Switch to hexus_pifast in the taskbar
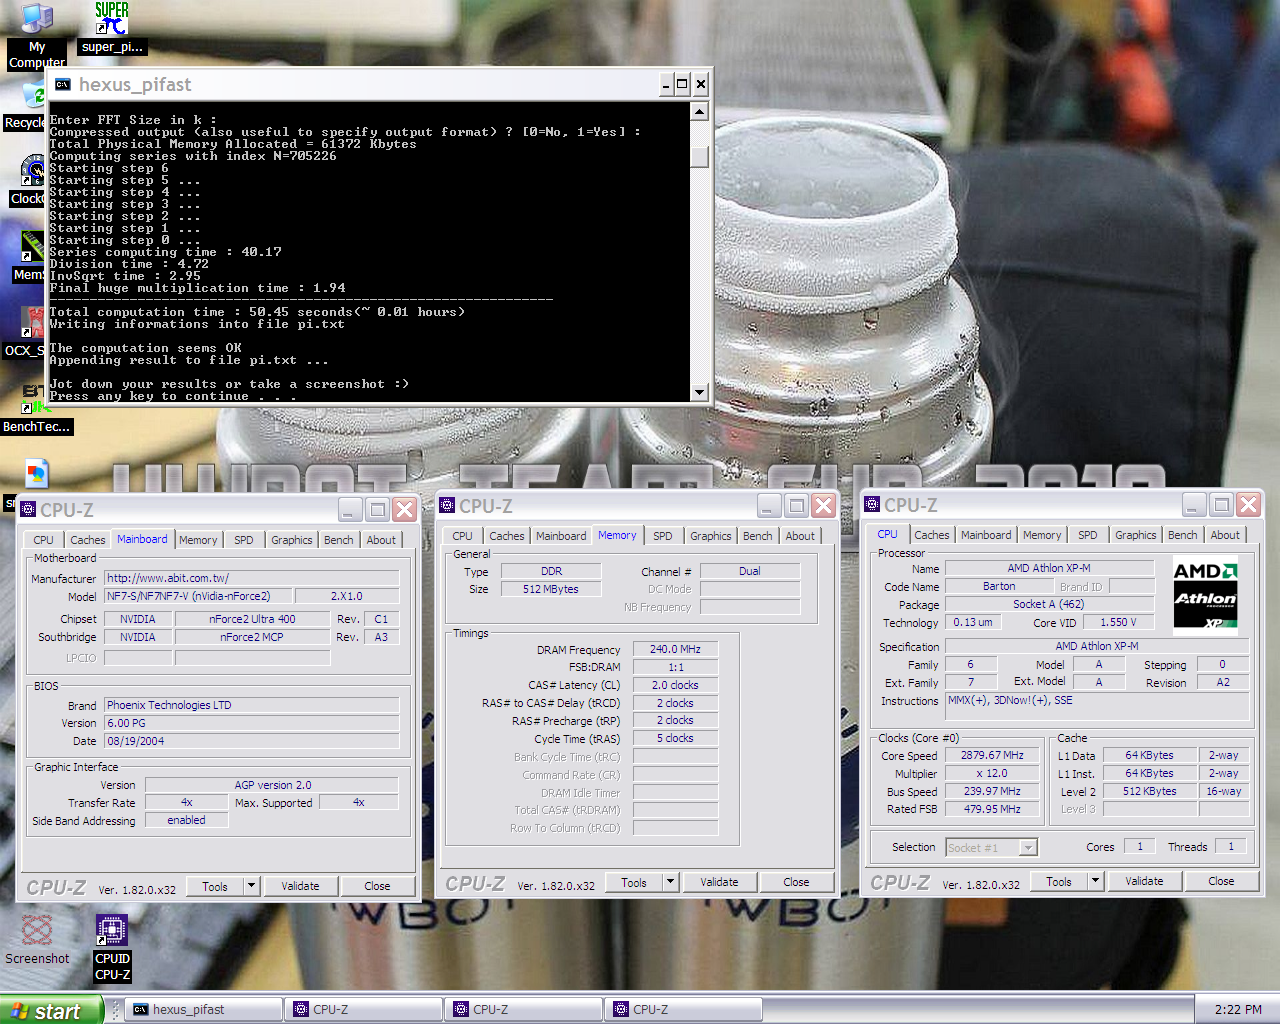 [x=205, y=1010]
